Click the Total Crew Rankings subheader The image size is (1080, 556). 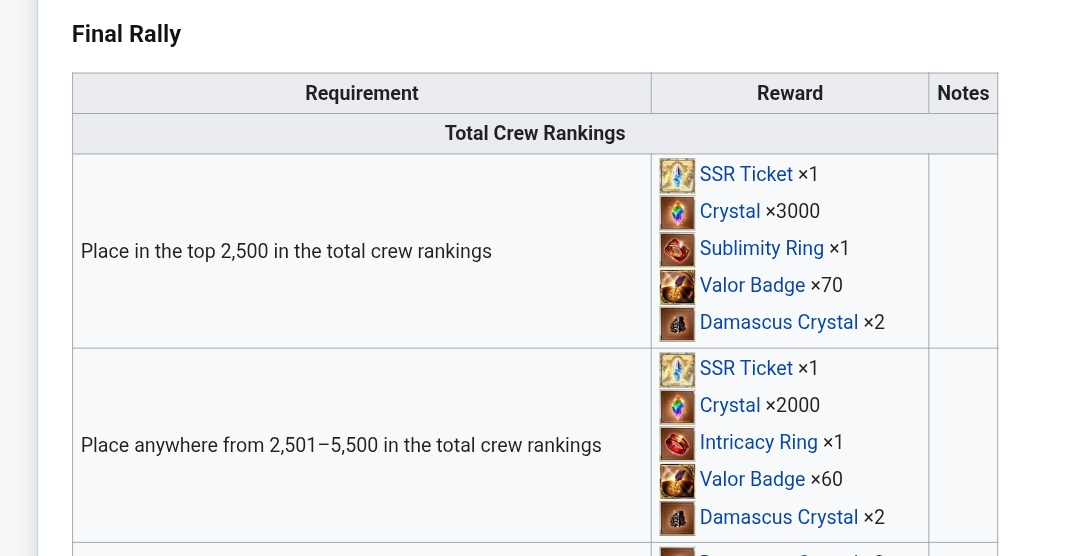[535, 134]
